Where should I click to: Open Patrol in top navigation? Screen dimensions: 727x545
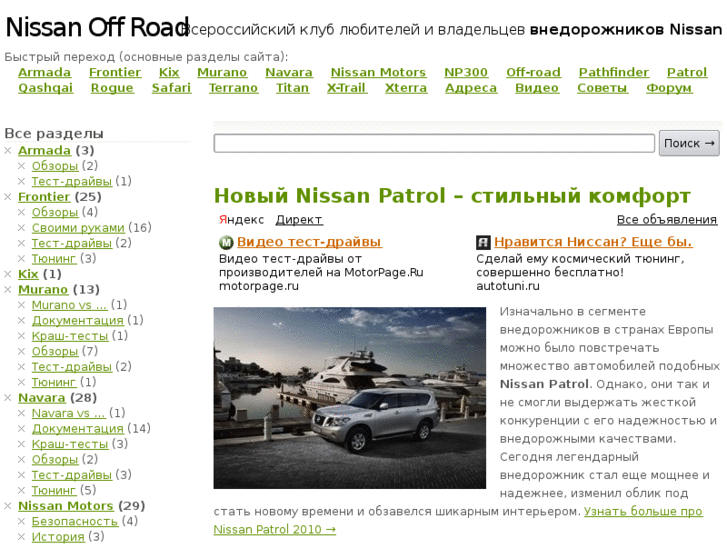tap(687, 72)
